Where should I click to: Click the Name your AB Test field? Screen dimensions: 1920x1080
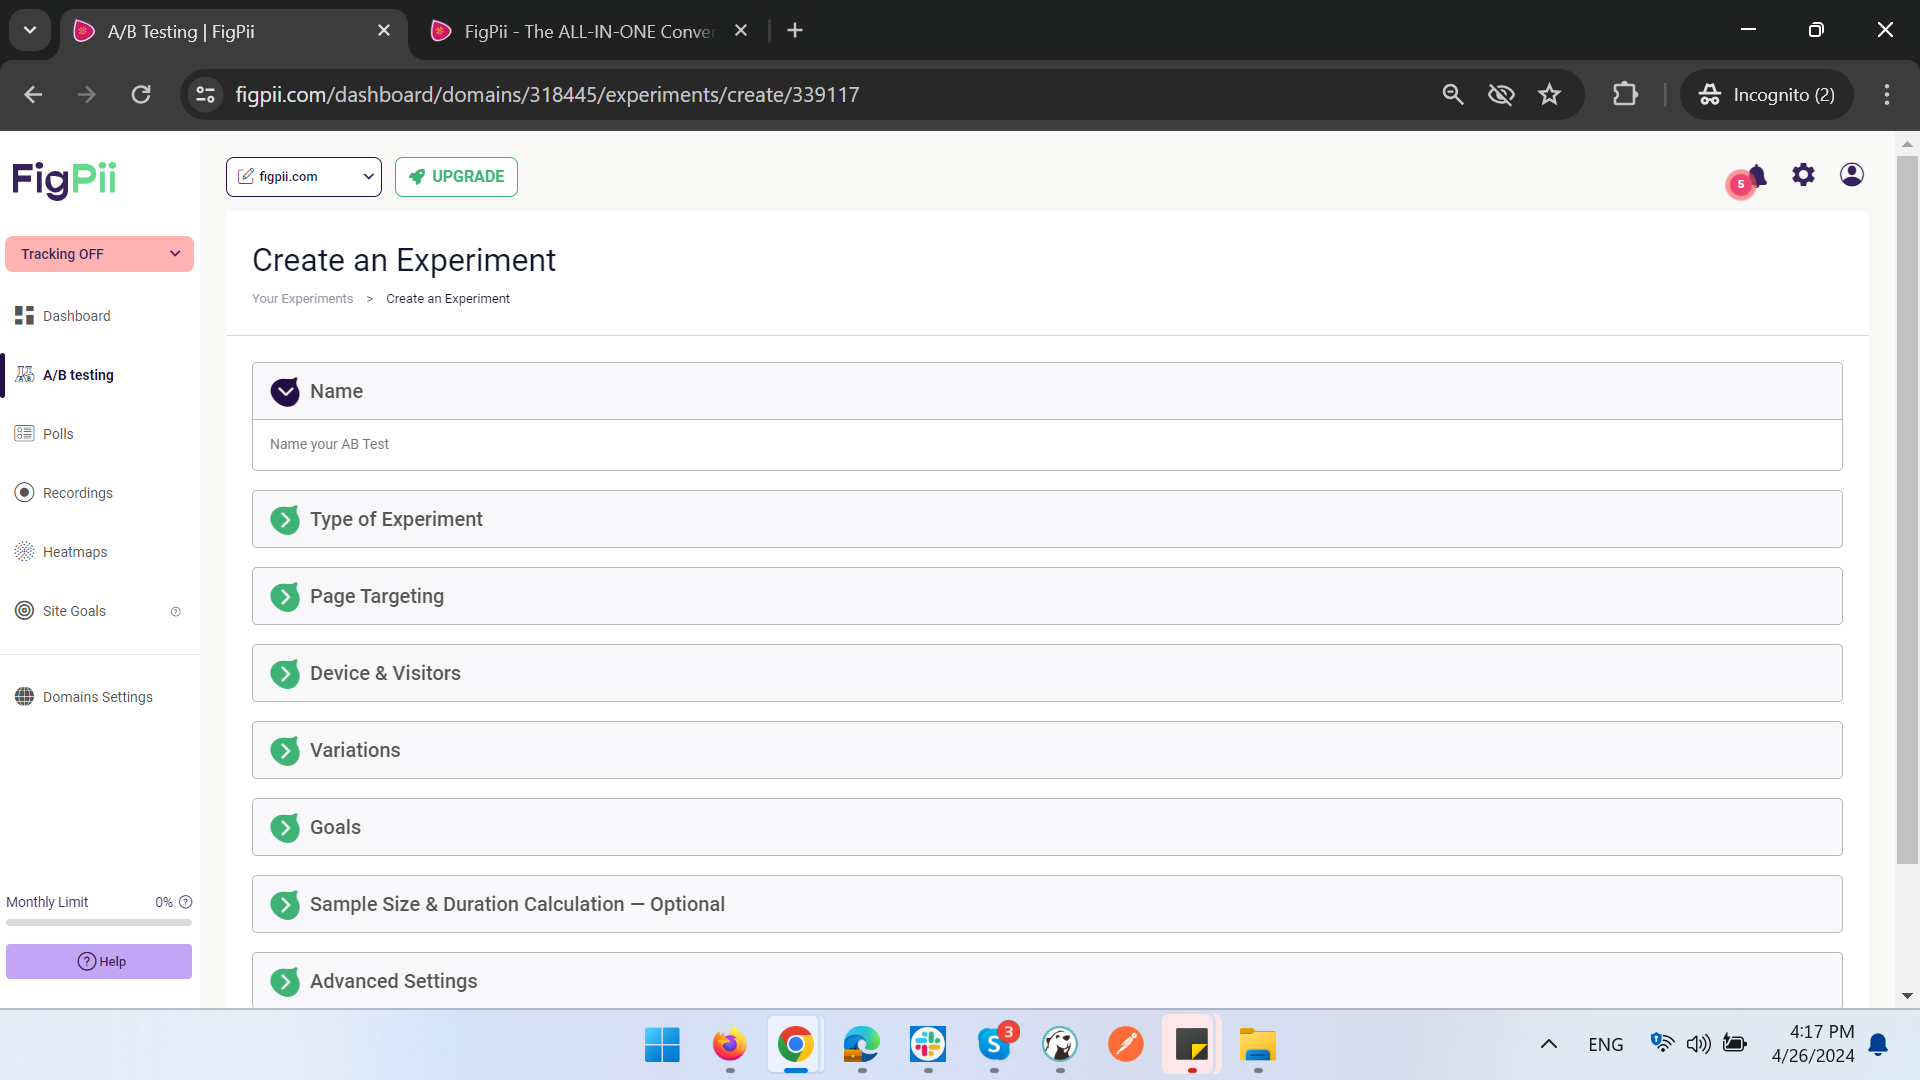(x=1046, y=445)
